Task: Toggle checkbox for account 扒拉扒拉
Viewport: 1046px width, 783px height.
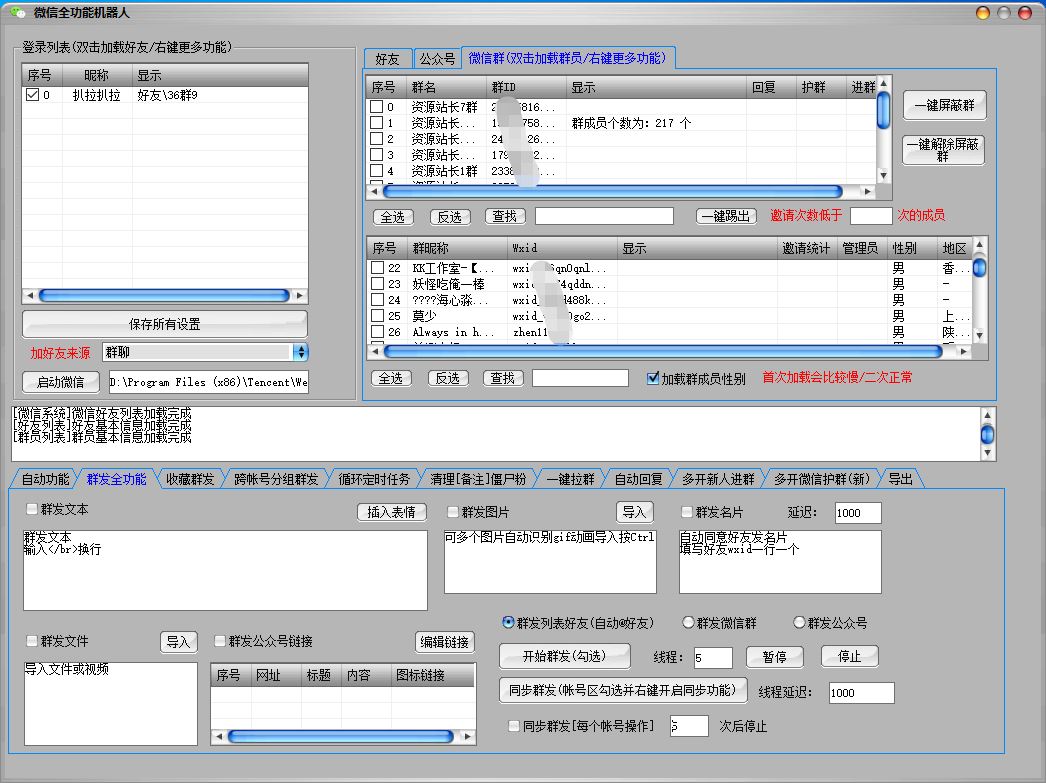Action: [32, 96]
